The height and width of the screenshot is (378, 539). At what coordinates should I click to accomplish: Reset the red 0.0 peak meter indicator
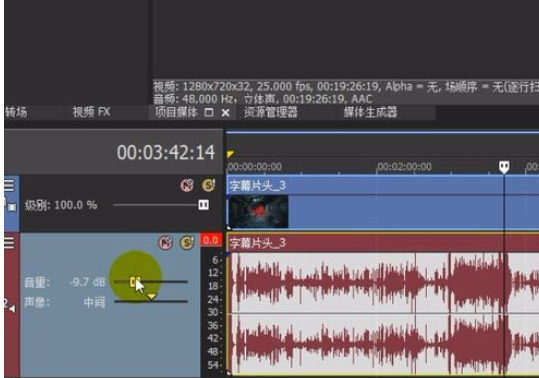click(211, 240)
